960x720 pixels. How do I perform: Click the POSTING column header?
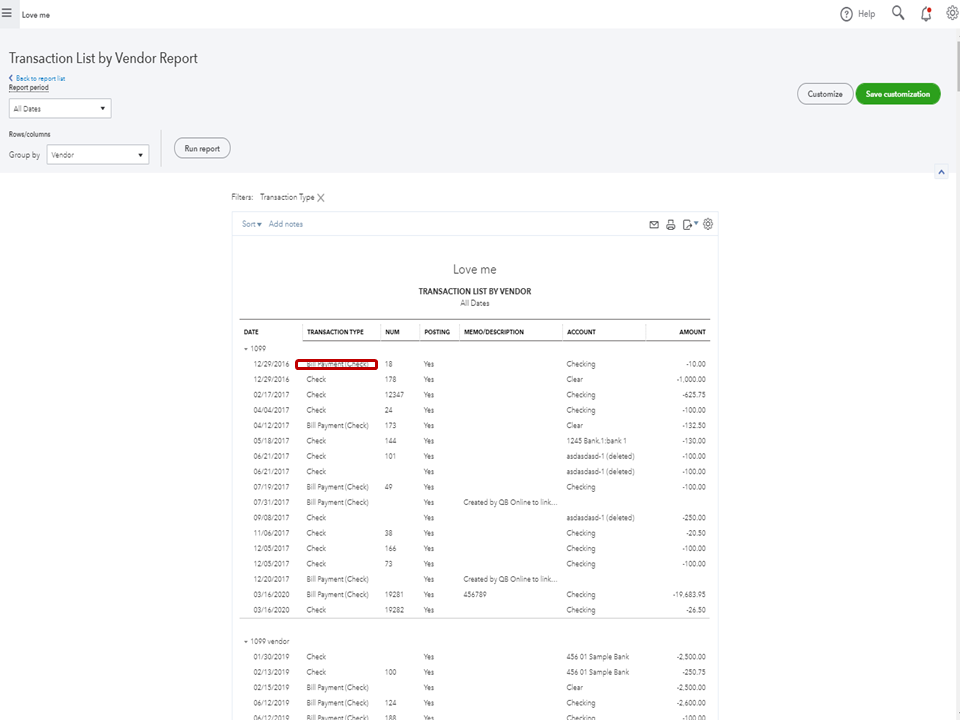tap(437, 332)
